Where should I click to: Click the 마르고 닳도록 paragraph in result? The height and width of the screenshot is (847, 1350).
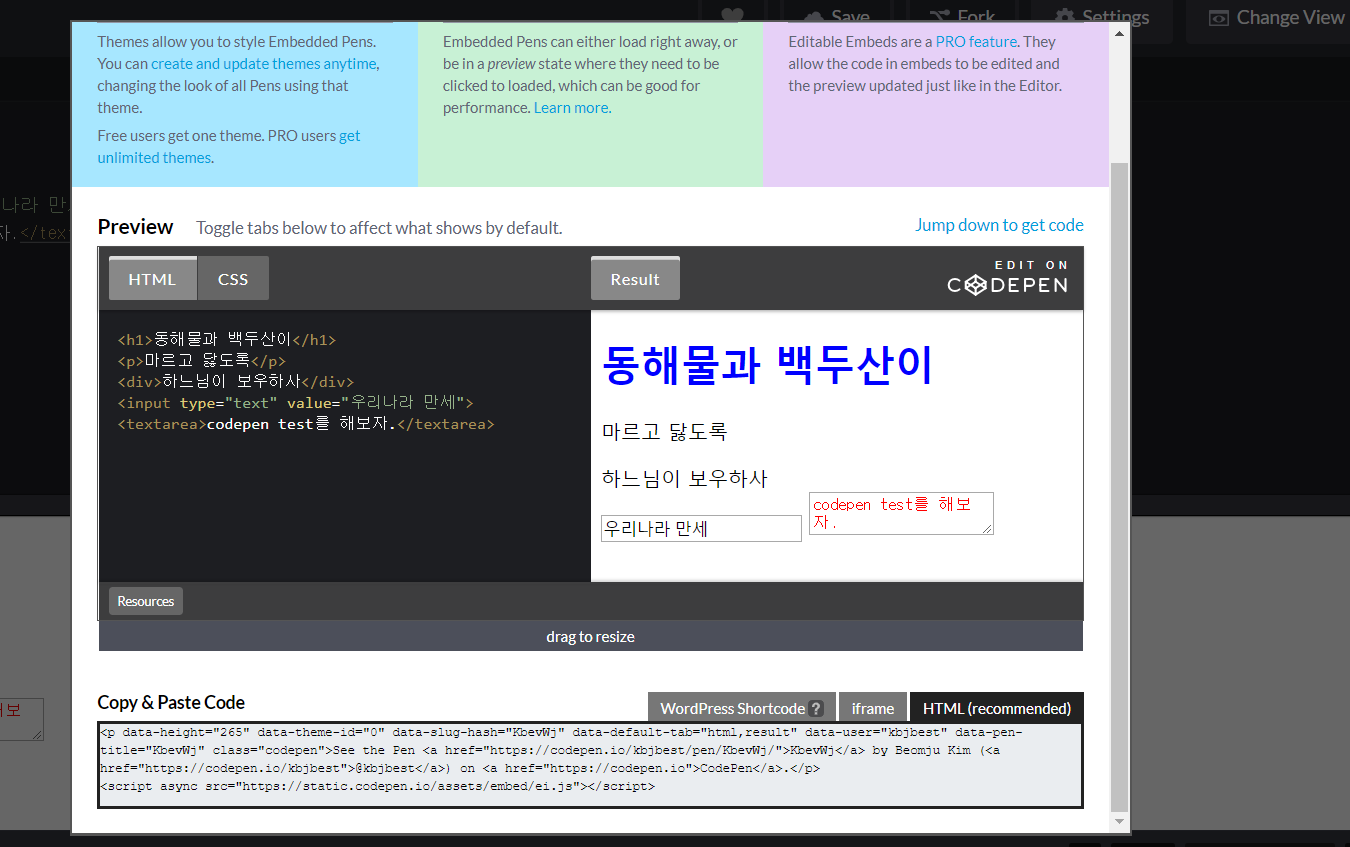pyautogui.click(x=664, y=432)
